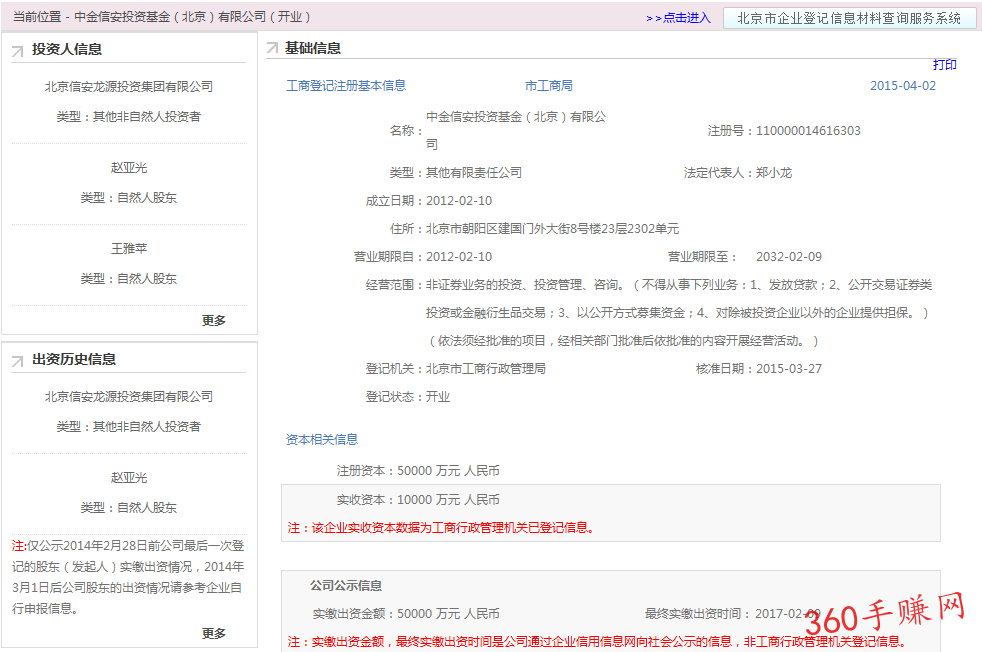Click 登记状态 value 开业
982x652 pixels.
pyautogui.click(x=438, y=397)
